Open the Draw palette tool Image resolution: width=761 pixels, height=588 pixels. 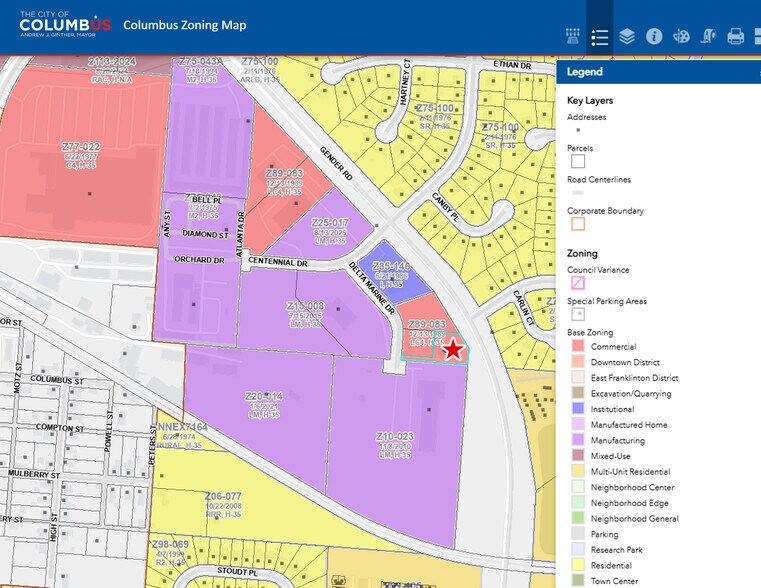[681, 37]
